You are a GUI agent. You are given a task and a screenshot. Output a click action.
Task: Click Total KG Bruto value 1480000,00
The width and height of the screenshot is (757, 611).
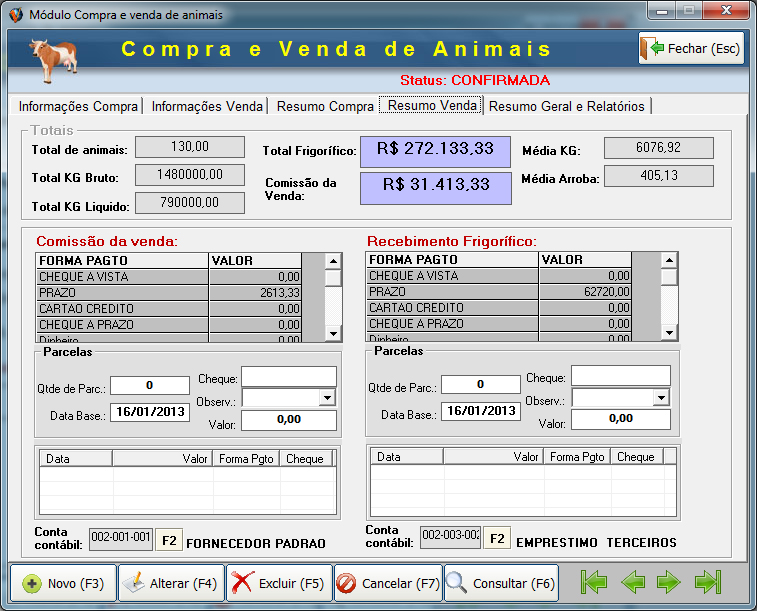(x=190, y=175)
